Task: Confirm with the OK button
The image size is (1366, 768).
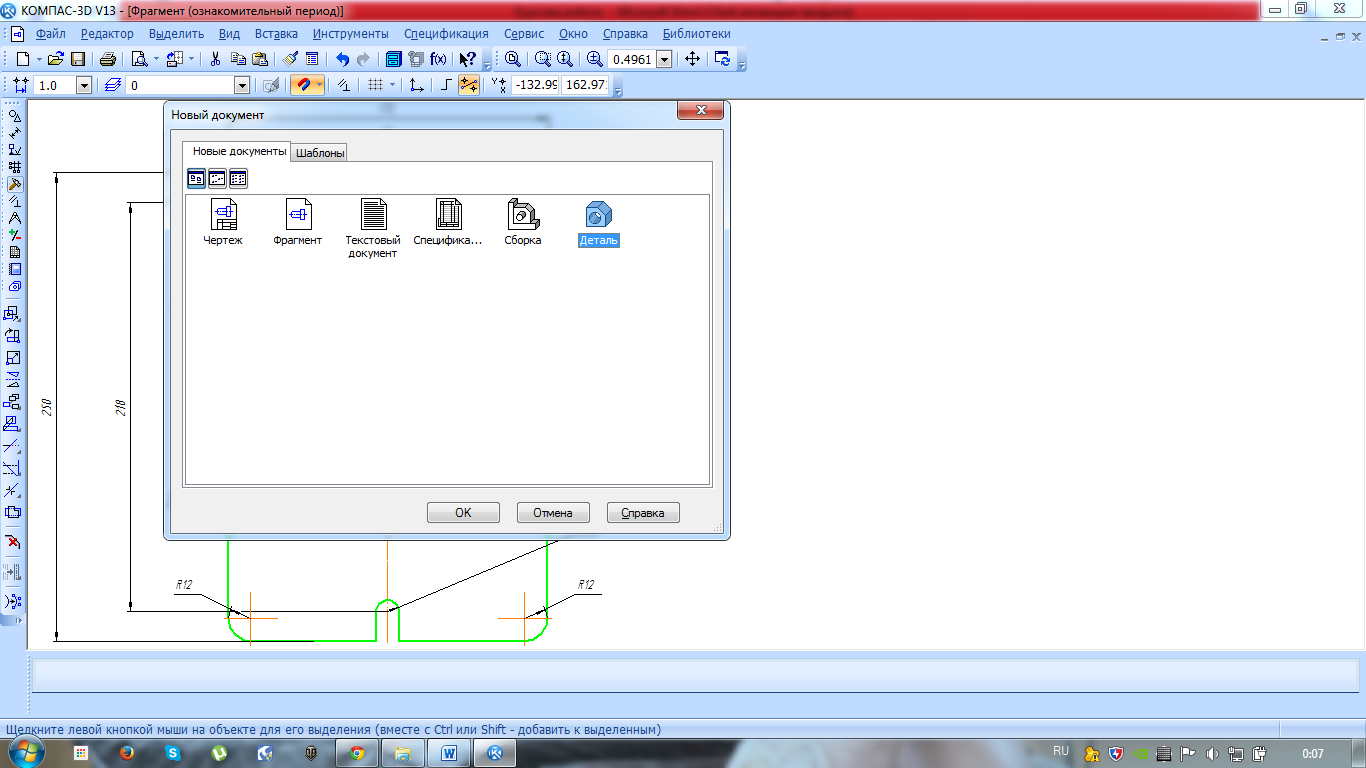Action: (x=463, y=512)
